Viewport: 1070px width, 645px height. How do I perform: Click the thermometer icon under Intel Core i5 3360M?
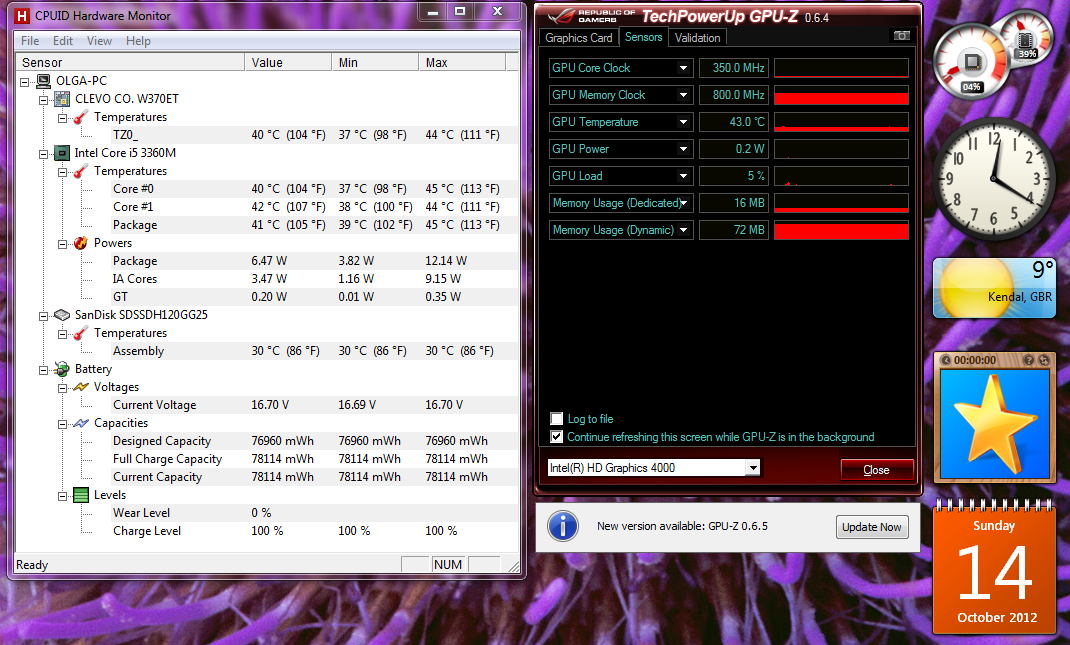tap(81, 171)
